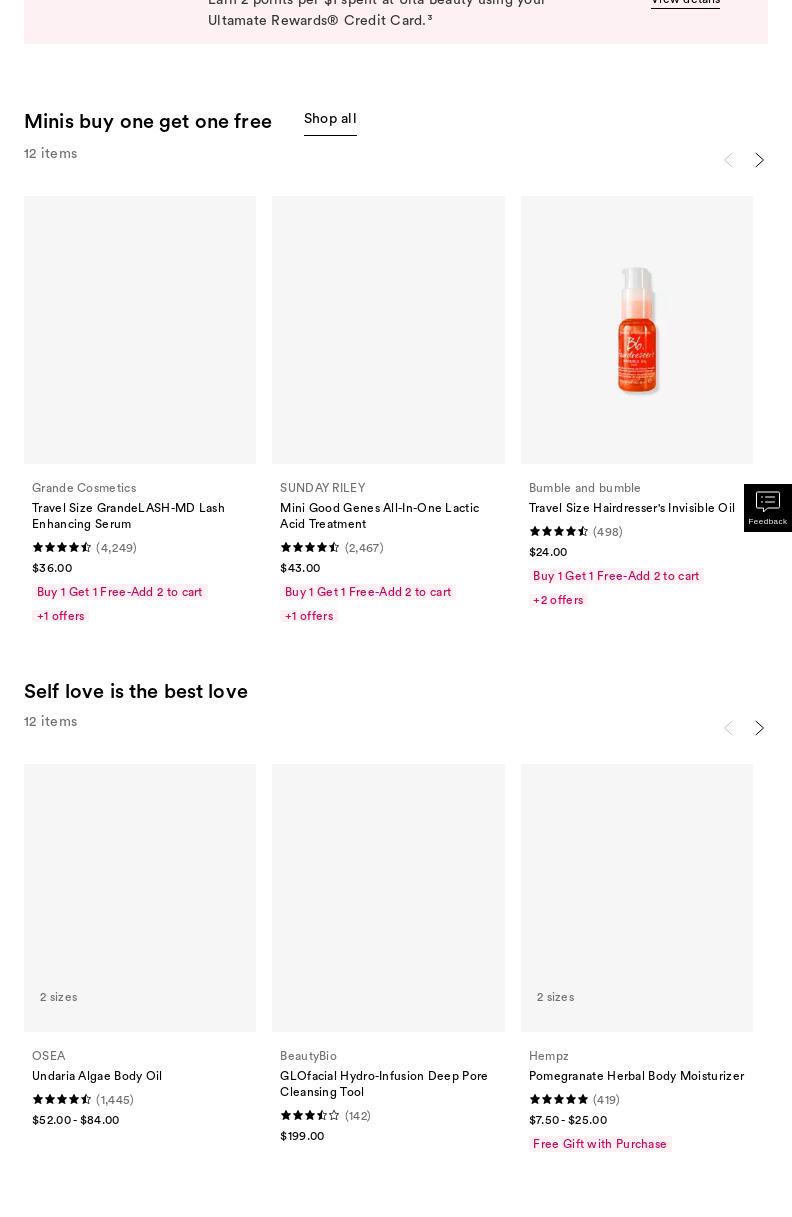This screenshot has width=792, height=1217.
Task: Expand +2 offers on Bumble and bumble oil
Action: (558, 600)
